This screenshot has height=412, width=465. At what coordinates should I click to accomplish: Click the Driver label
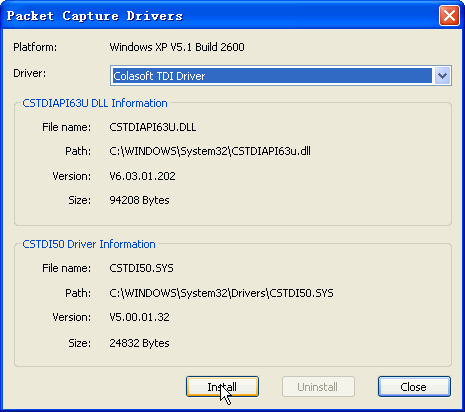(30, 73)
